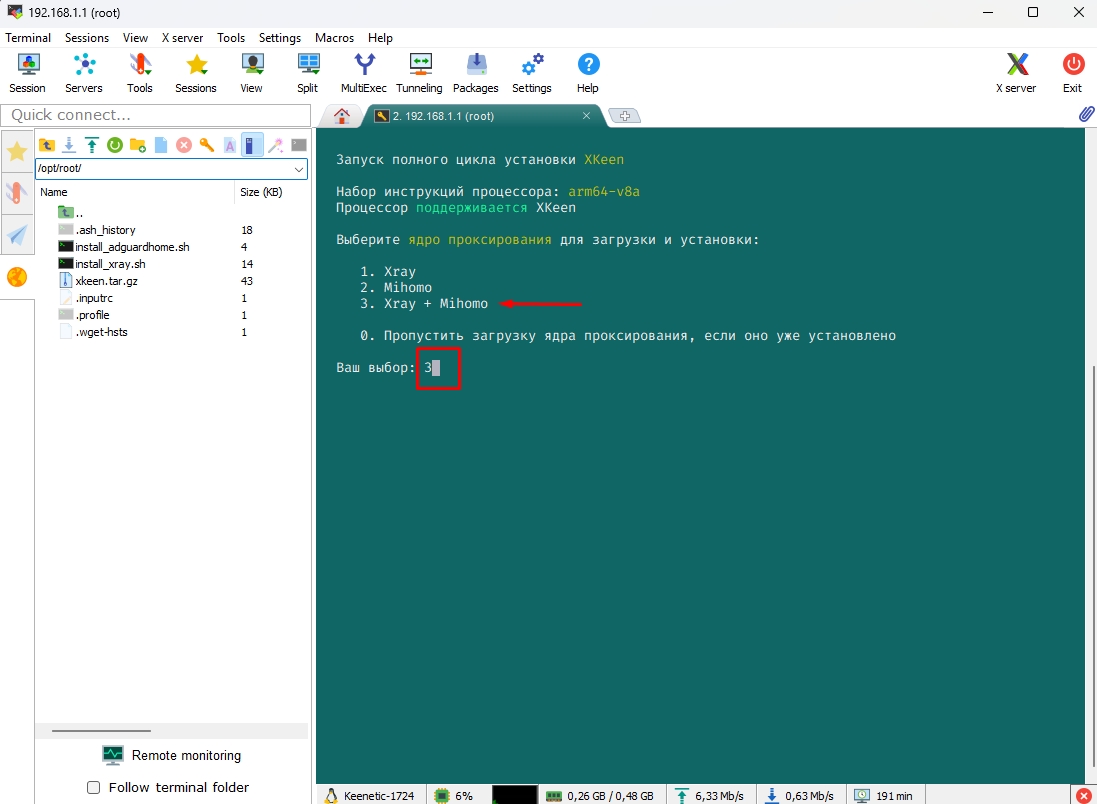Click the Split terminal icon

[x=307, y=73]
